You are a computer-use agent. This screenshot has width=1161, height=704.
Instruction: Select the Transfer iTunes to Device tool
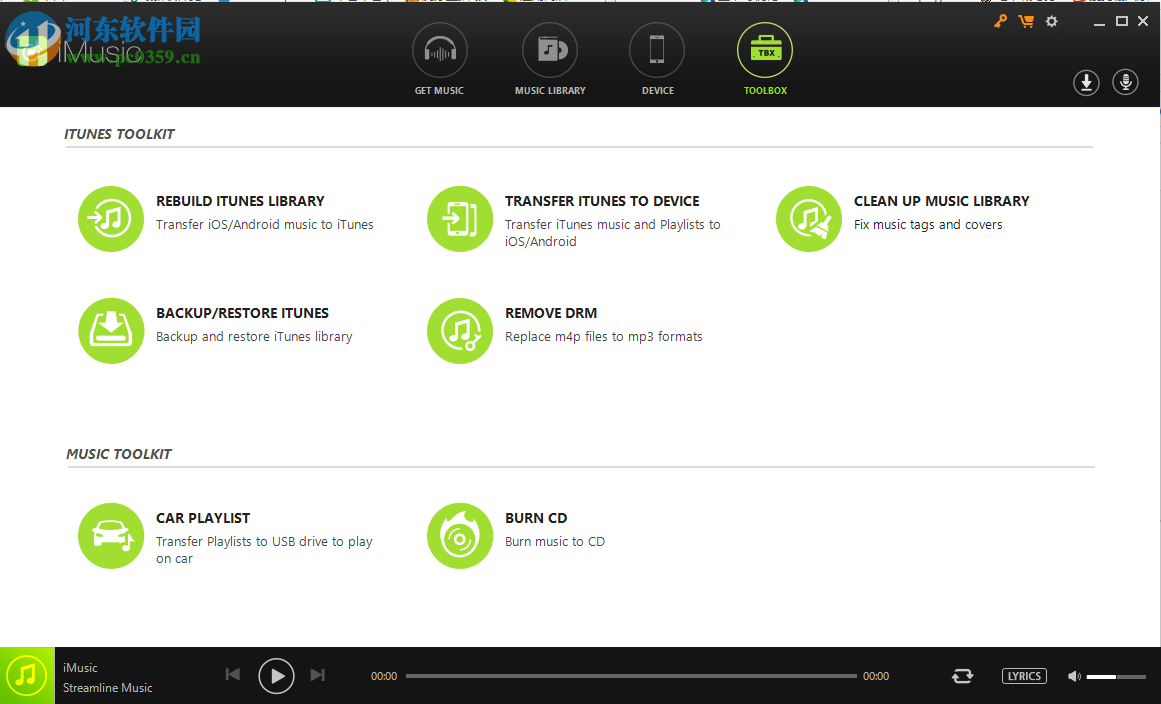pos(460,218)
